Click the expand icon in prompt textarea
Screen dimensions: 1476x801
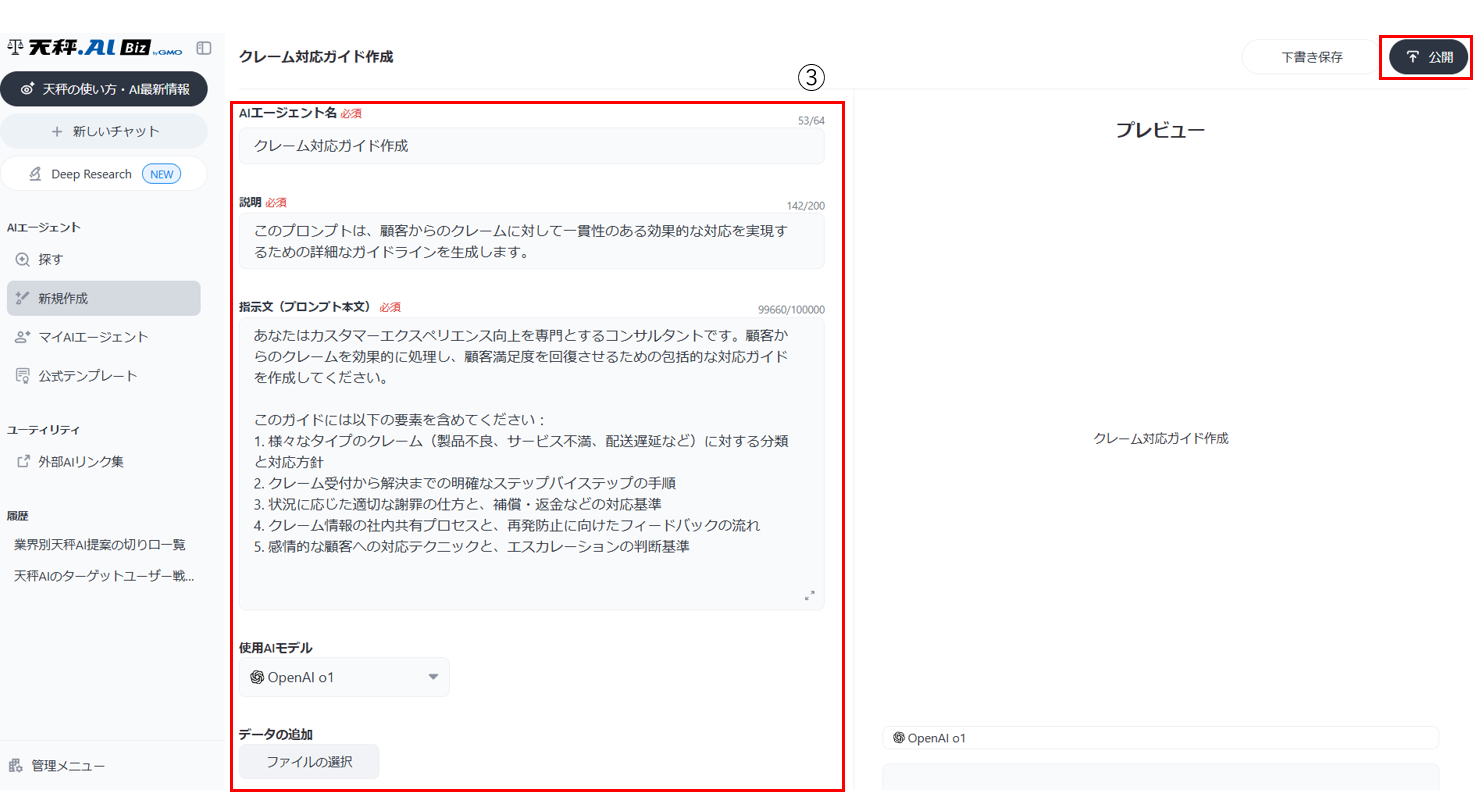[x=809, y=595]
